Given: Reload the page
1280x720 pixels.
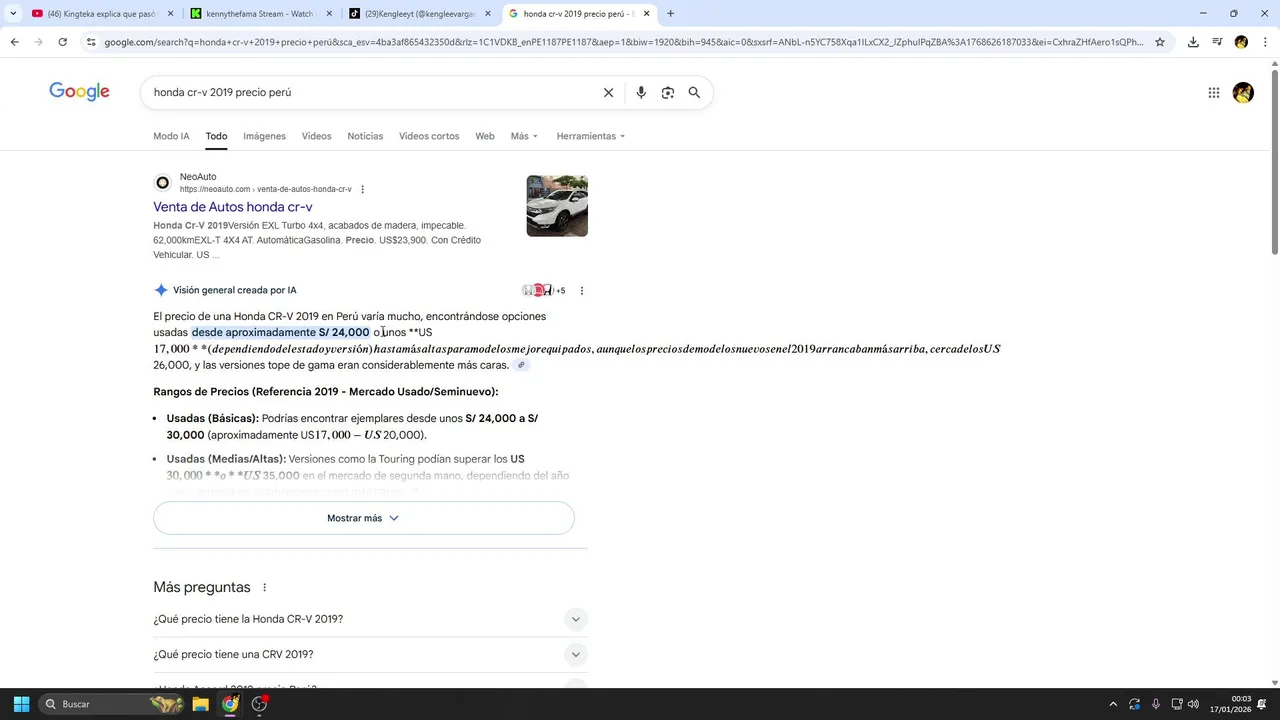Looking at the screenshot, I should click(62, 42).
